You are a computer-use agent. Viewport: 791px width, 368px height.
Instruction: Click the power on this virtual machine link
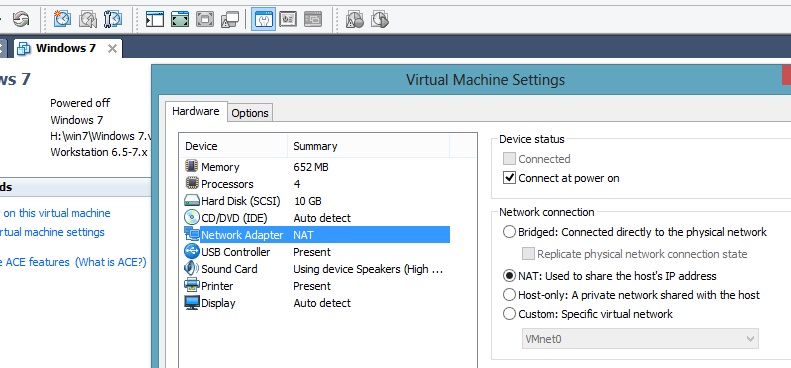[56, 213]
